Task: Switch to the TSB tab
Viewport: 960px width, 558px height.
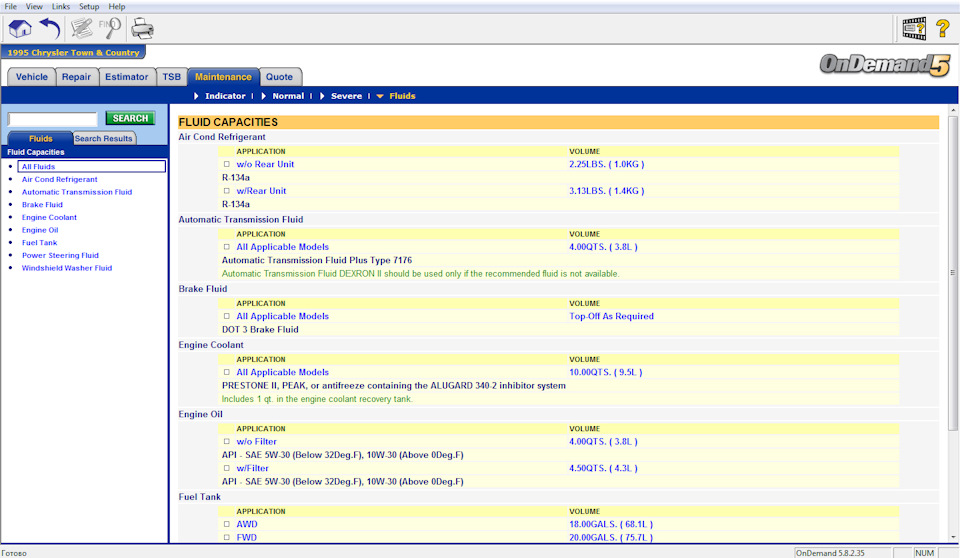Action: click(171, 77)
